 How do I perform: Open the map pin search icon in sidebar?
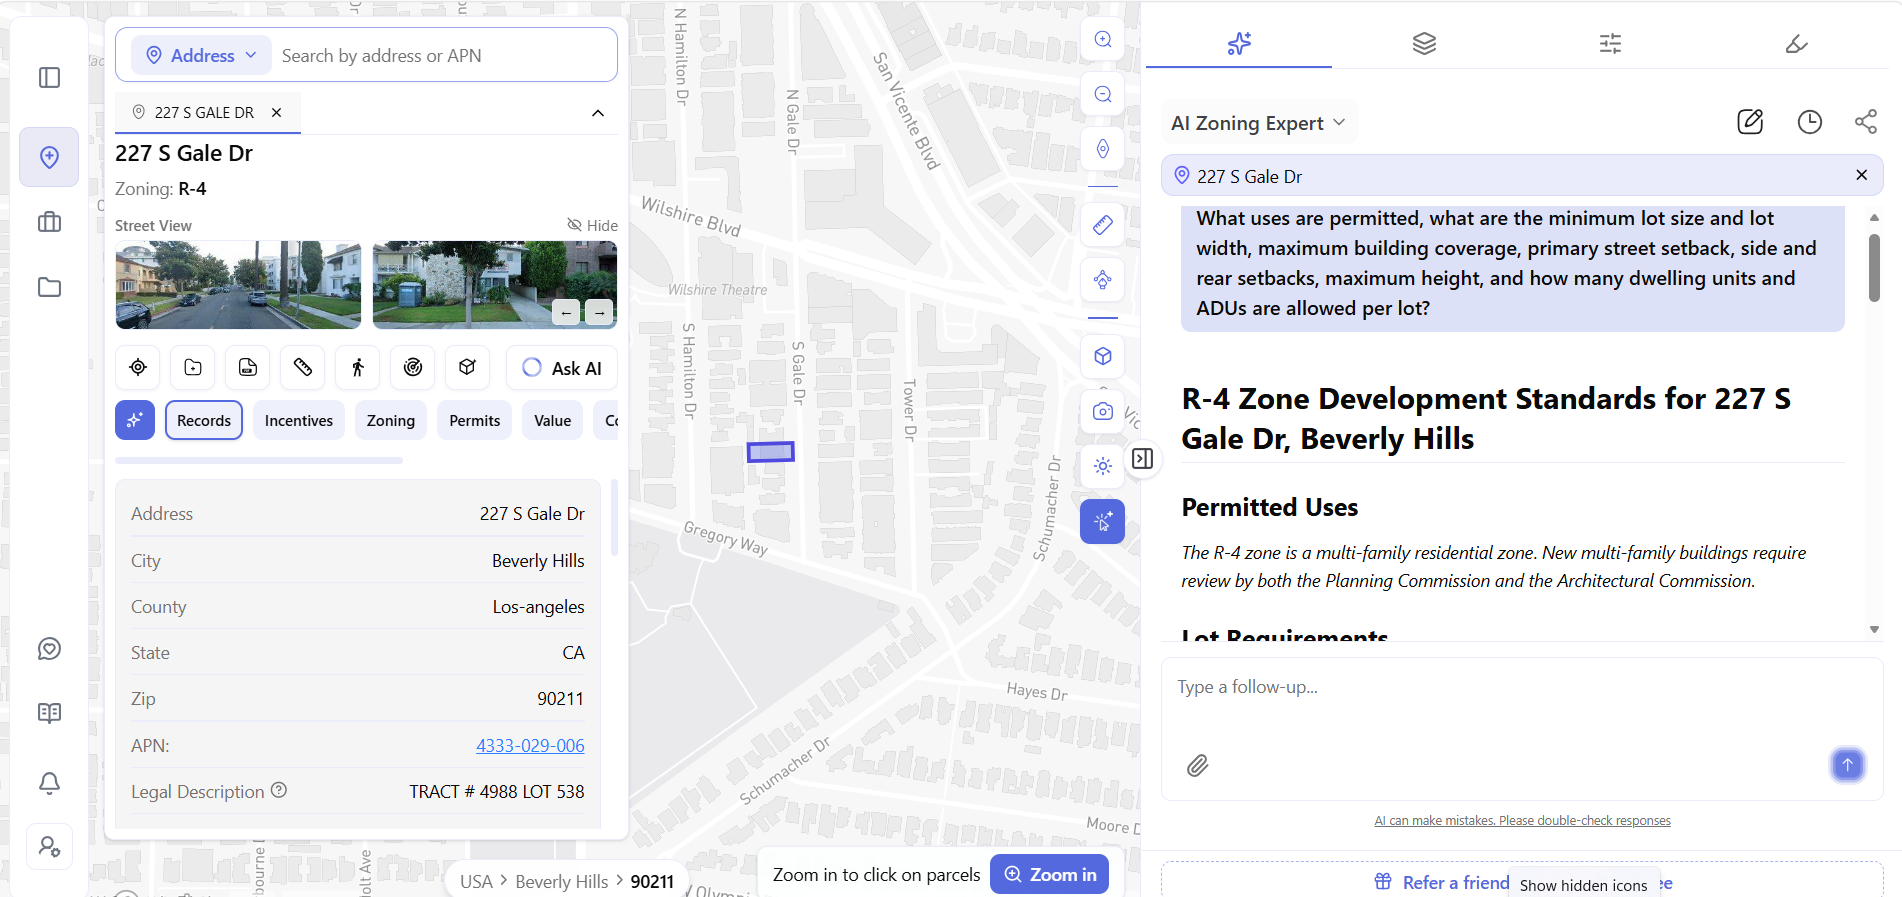click(x=49, y=157)
